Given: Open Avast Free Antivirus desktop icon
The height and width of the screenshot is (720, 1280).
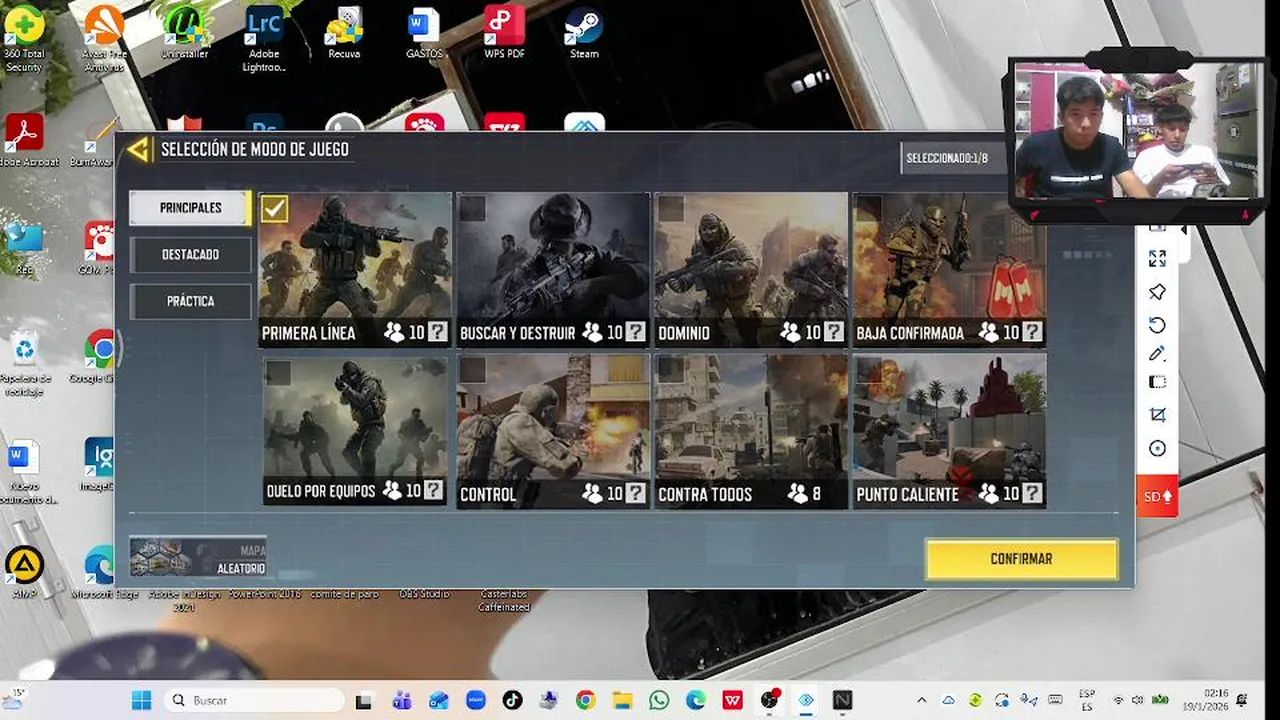Looking at the screenshot, I should 104,39.
